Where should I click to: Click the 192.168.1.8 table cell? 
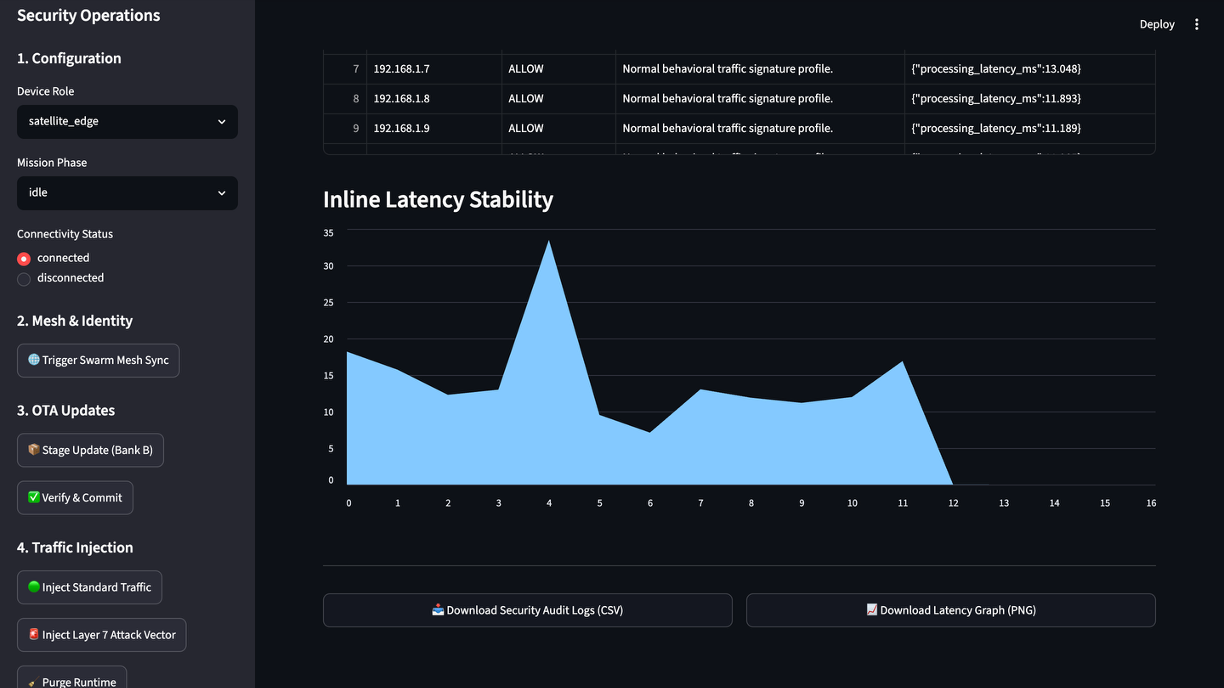point(433,98)
